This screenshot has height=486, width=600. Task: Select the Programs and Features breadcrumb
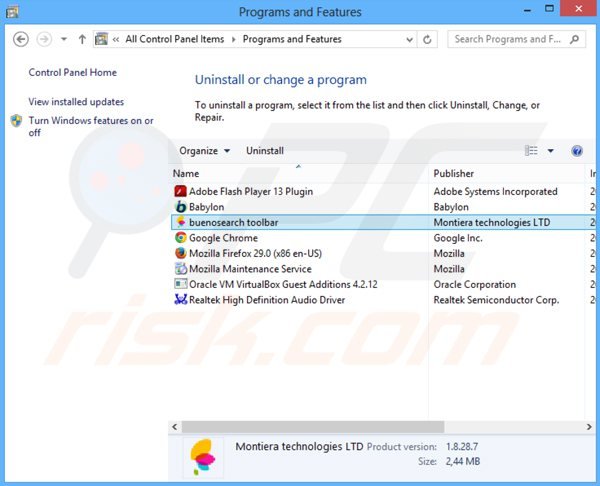click(x=292, y=39)
